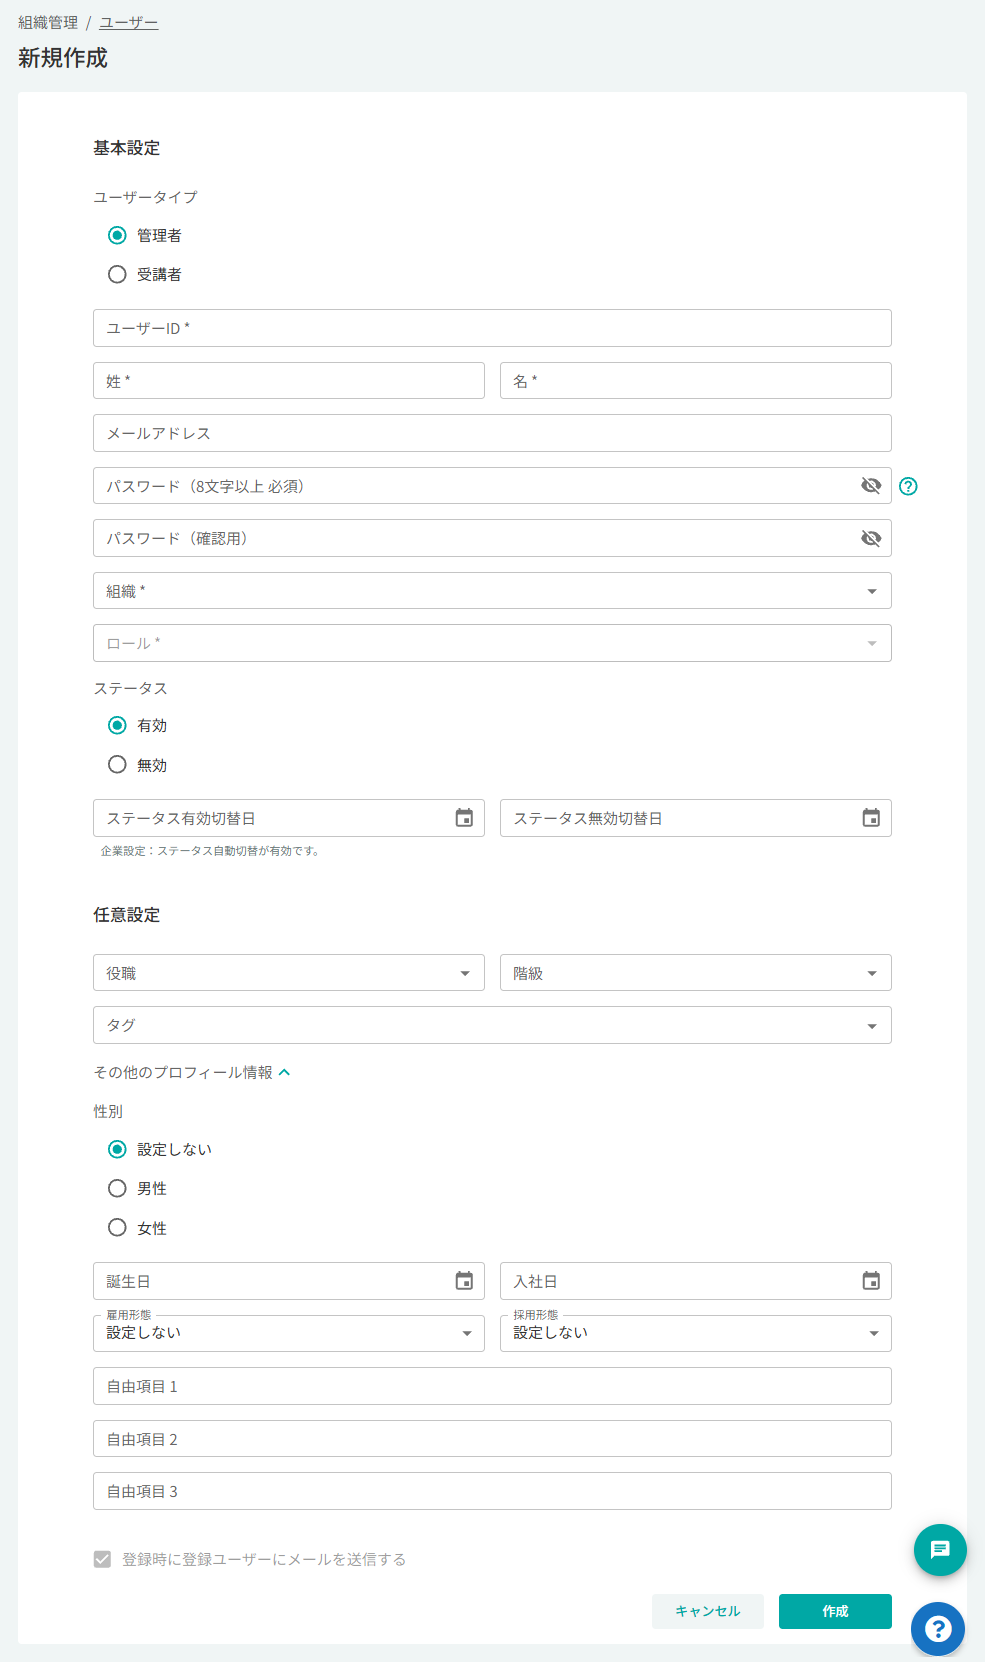
Task: Click the 企業設定 auto-switch notice text
Action: (x=210, y=851)
